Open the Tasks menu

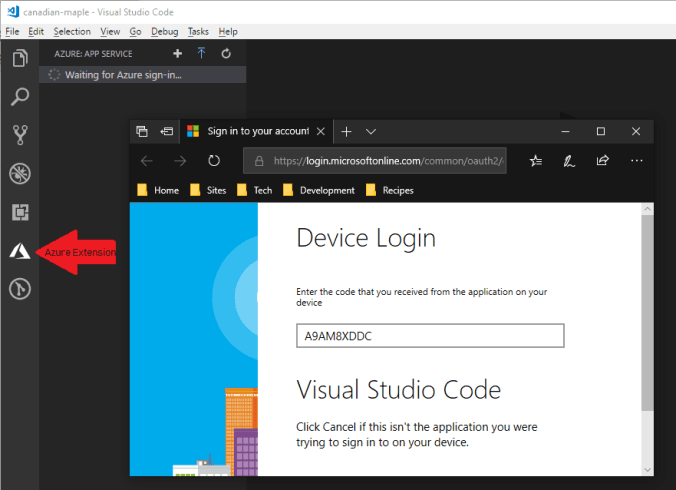coord(198,31)
